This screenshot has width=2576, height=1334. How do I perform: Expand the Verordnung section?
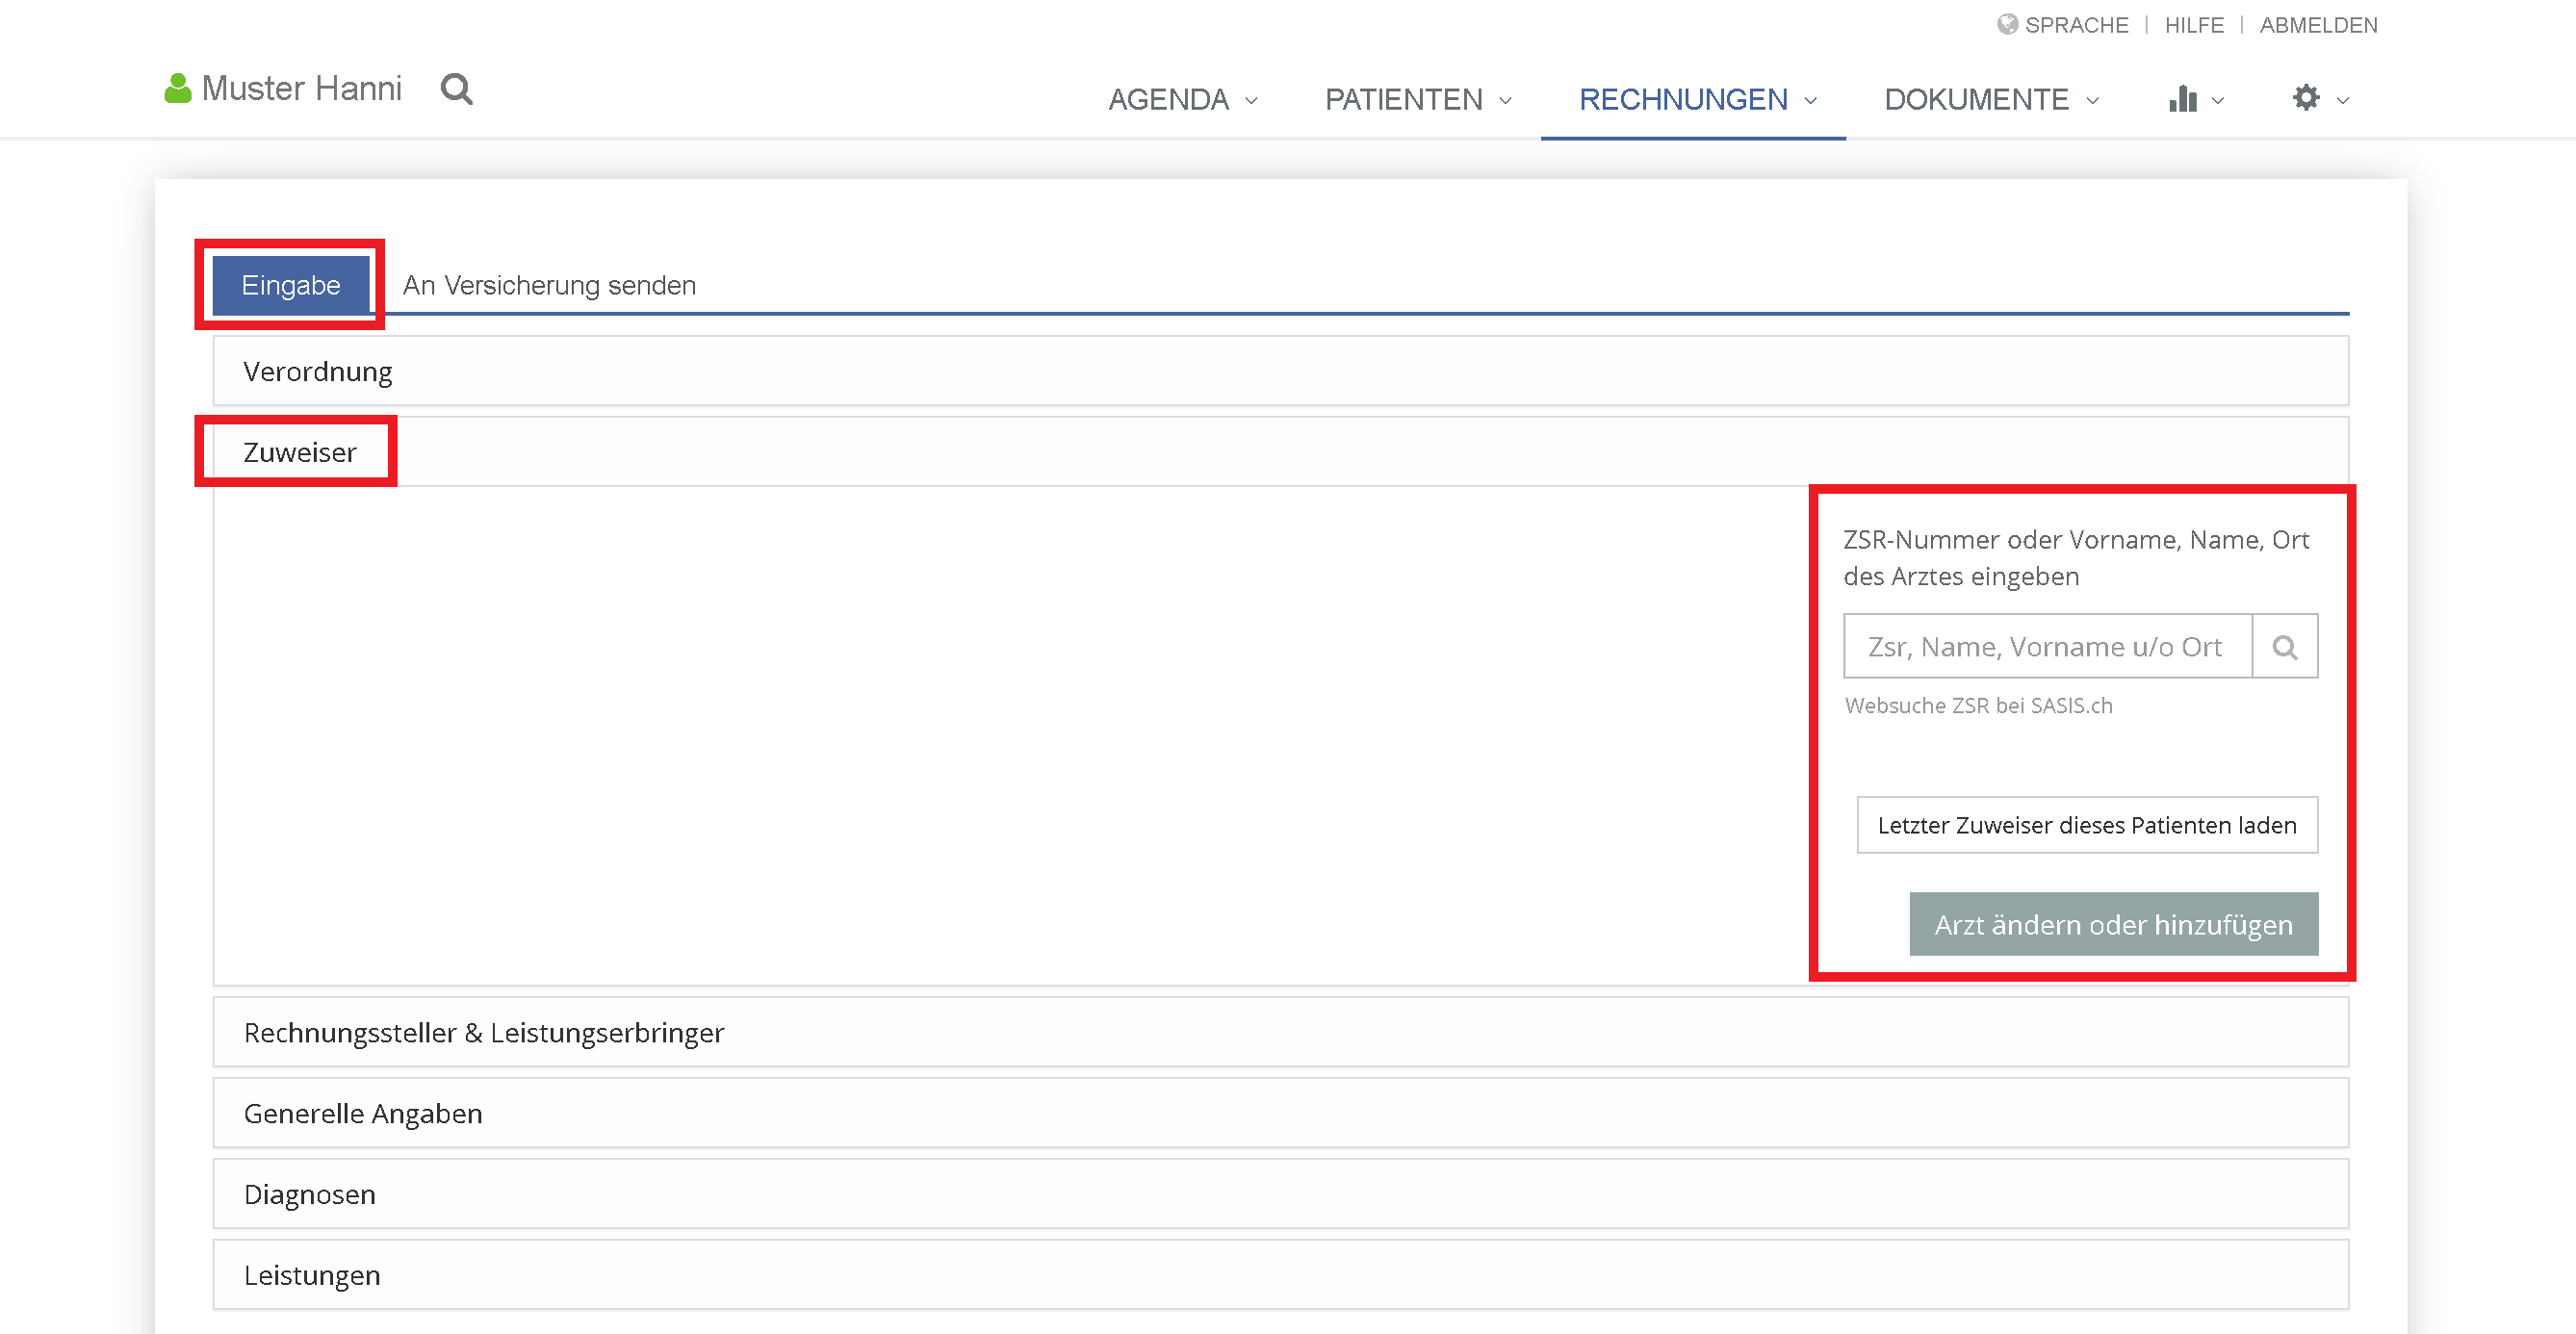[x=1280, y=371]
